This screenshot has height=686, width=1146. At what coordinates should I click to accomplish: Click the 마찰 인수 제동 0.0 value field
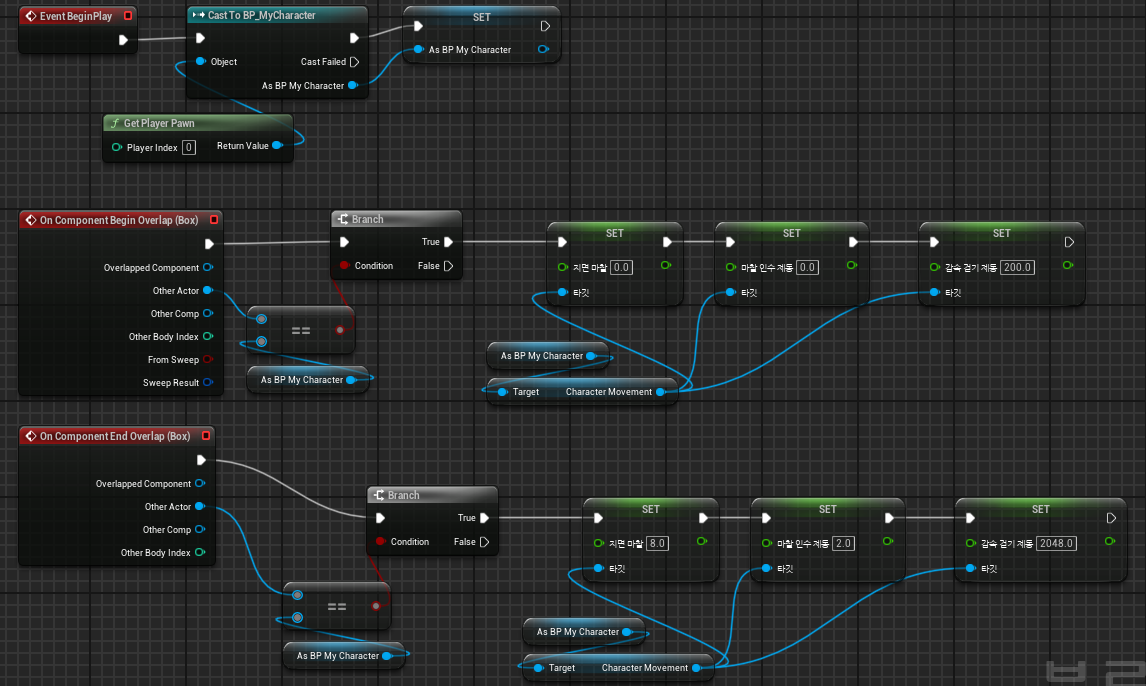point(807,267)
